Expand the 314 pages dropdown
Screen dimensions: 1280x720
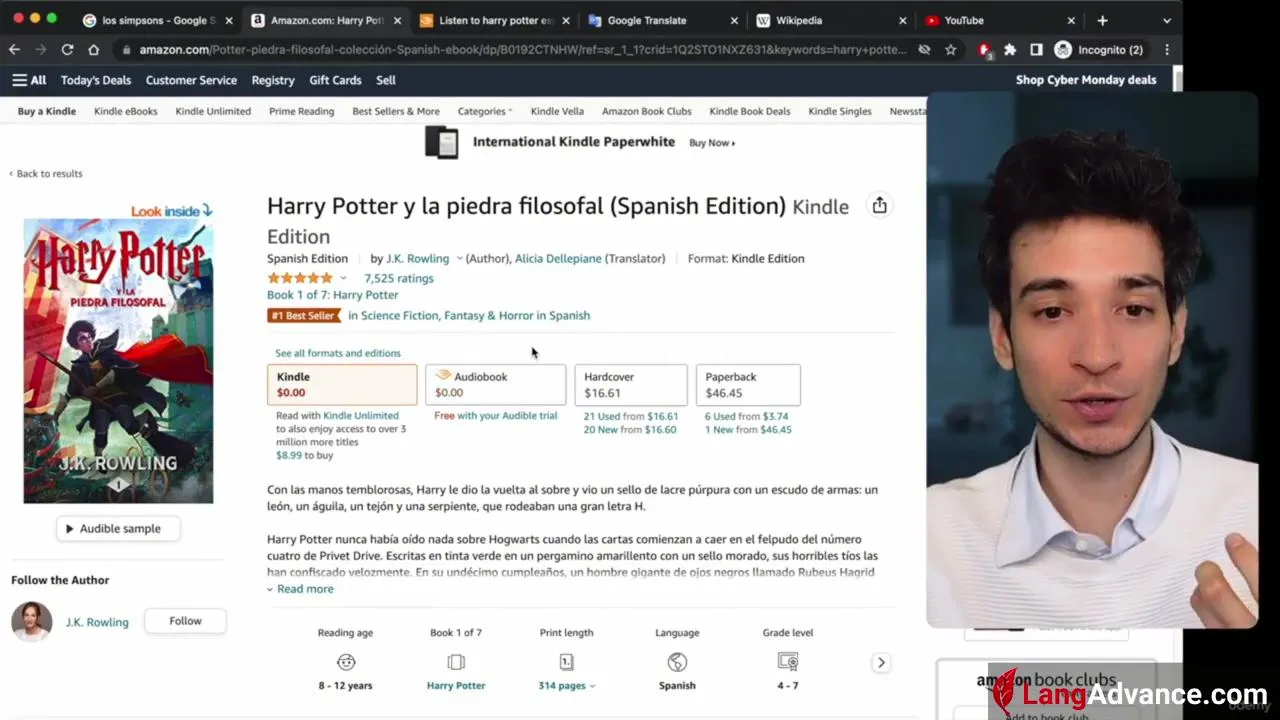pyautogui.click(x=566, y=685)
